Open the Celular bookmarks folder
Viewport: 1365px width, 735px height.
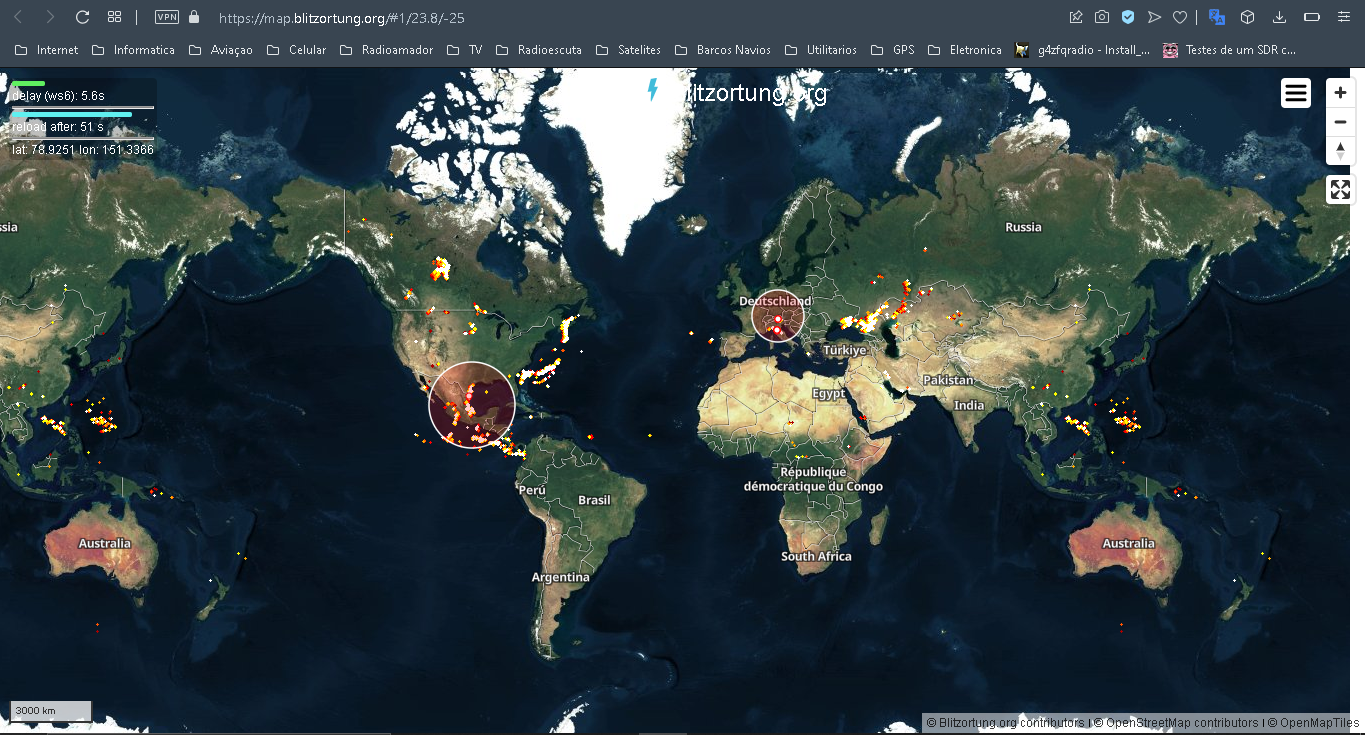click(296, 50)
